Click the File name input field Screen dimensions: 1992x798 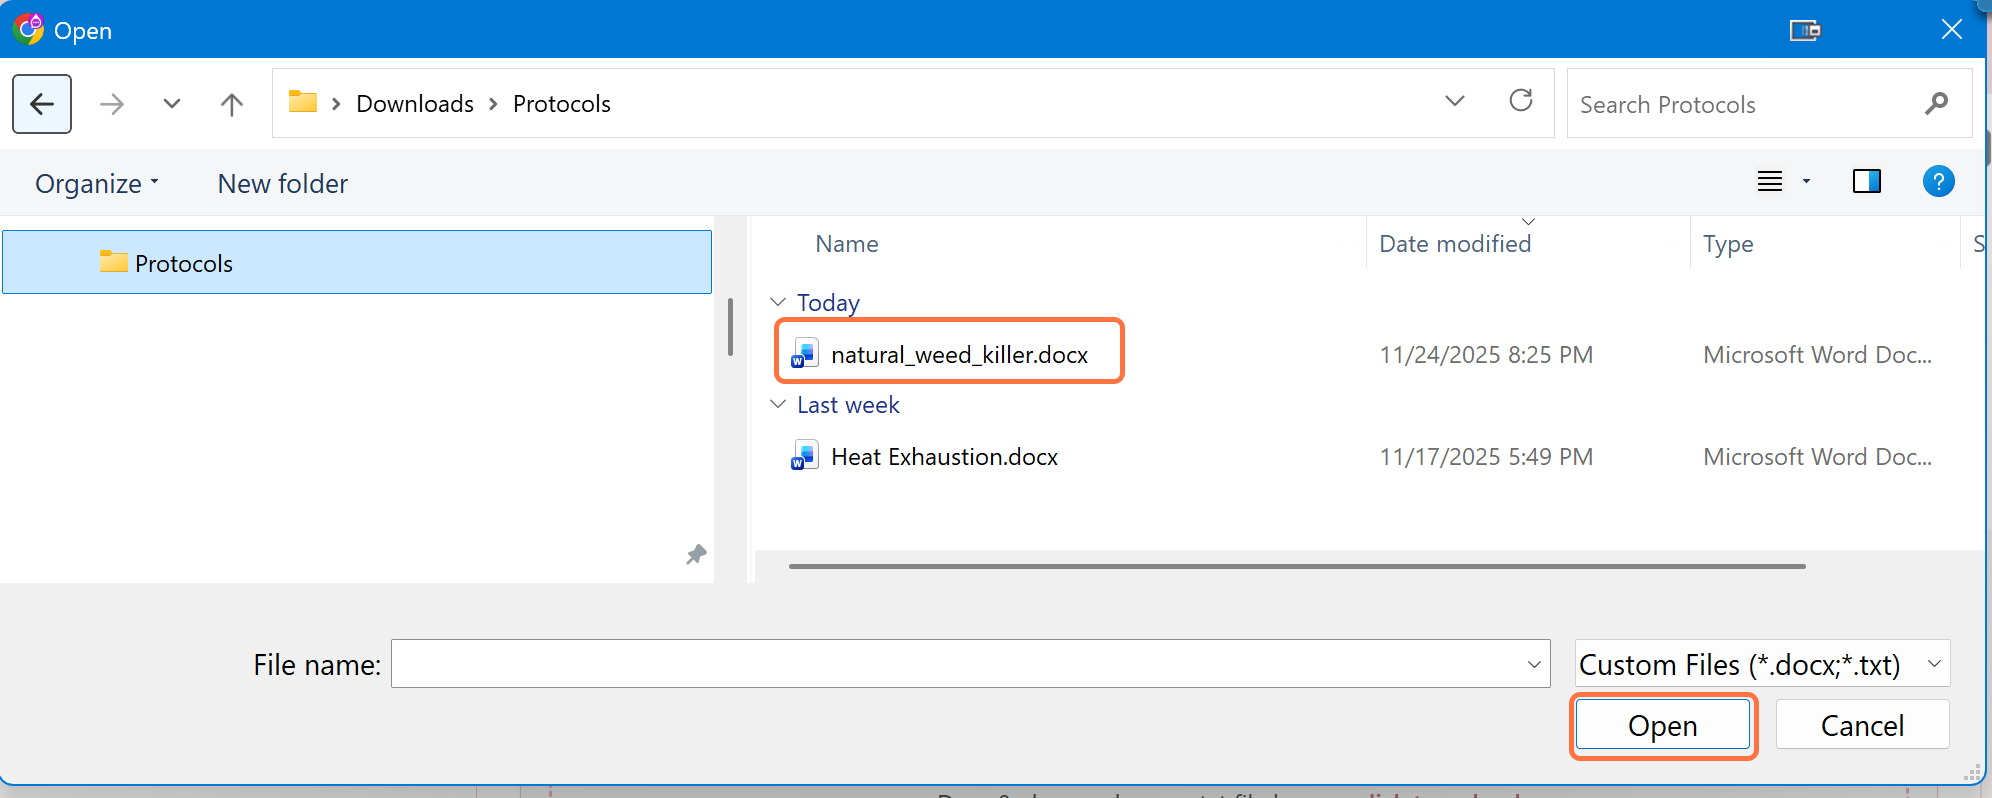(958, 664)
